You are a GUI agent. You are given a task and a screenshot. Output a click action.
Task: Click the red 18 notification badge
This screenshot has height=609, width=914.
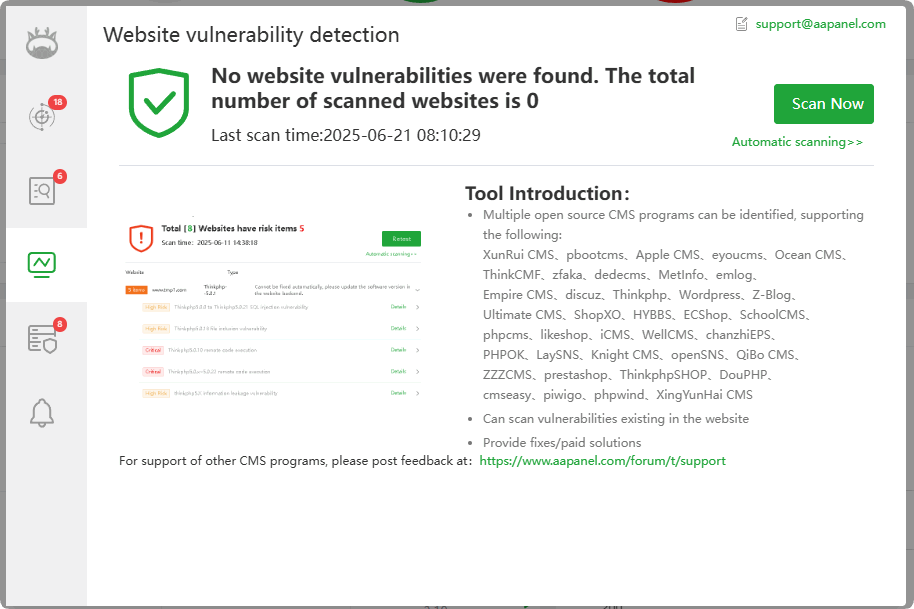(58, 102)
